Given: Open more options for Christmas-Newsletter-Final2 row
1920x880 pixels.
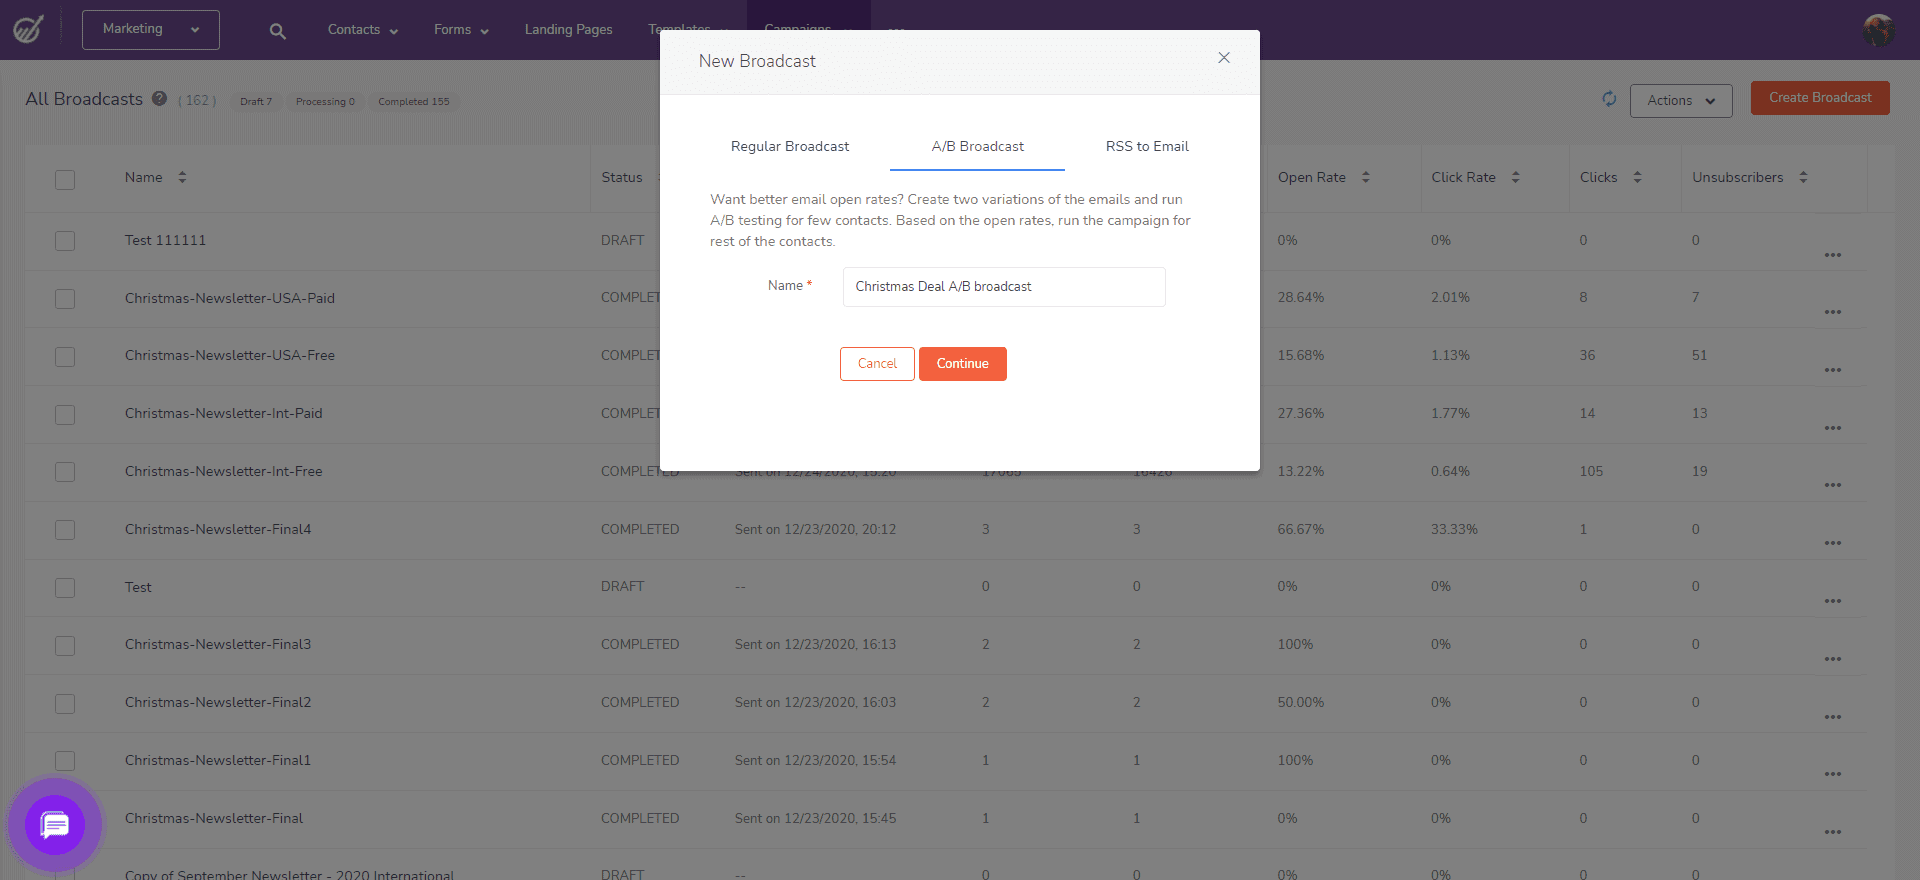Looking at the screenshot, I should 1832,717.
